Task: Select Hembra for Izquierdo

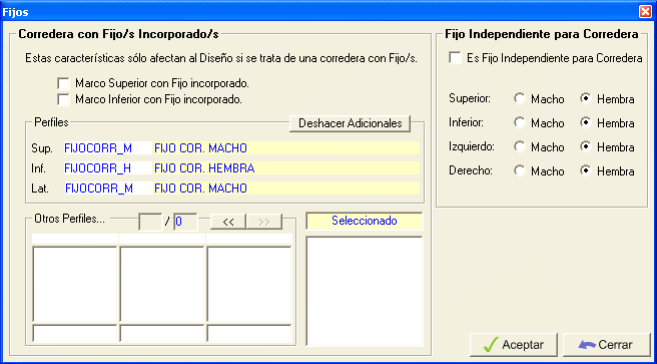Action: (x=585, y=147)
